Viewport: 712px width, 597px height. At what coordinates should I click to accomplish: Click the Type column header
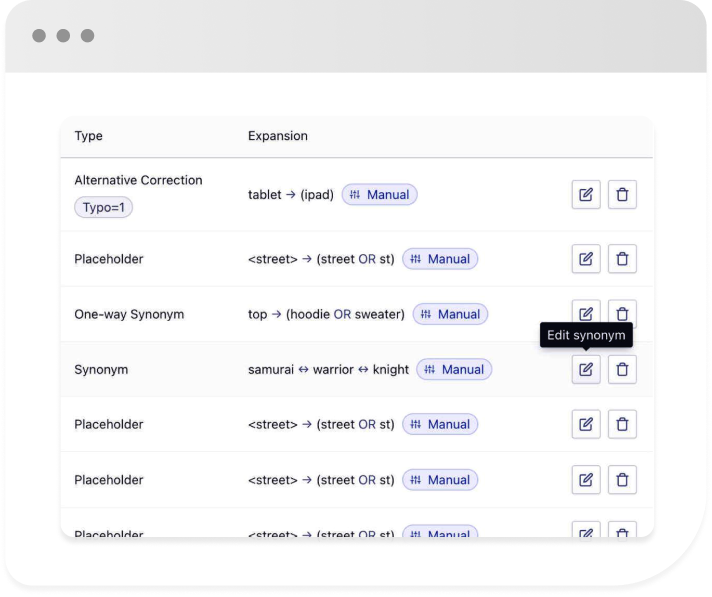pyautogui.click(x=89, y=136)
